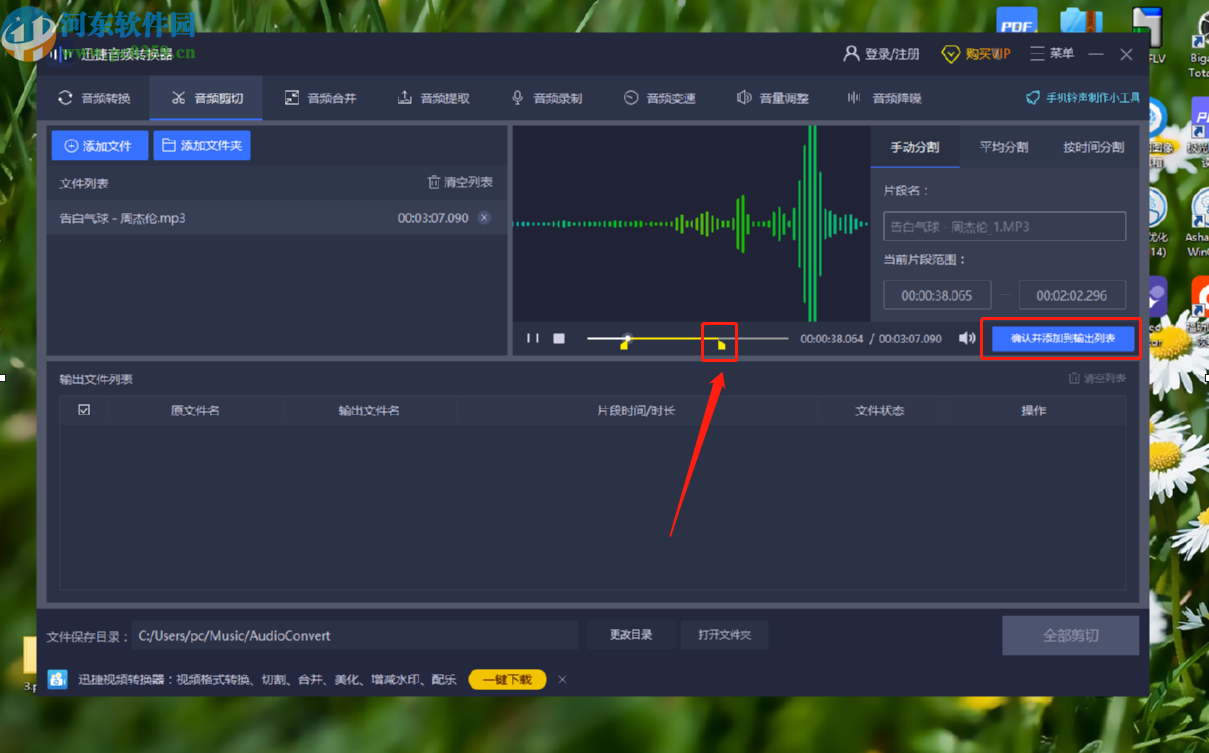Click the right yellow clip end marker
1209x753 pixels.
[x=720, y=345]
